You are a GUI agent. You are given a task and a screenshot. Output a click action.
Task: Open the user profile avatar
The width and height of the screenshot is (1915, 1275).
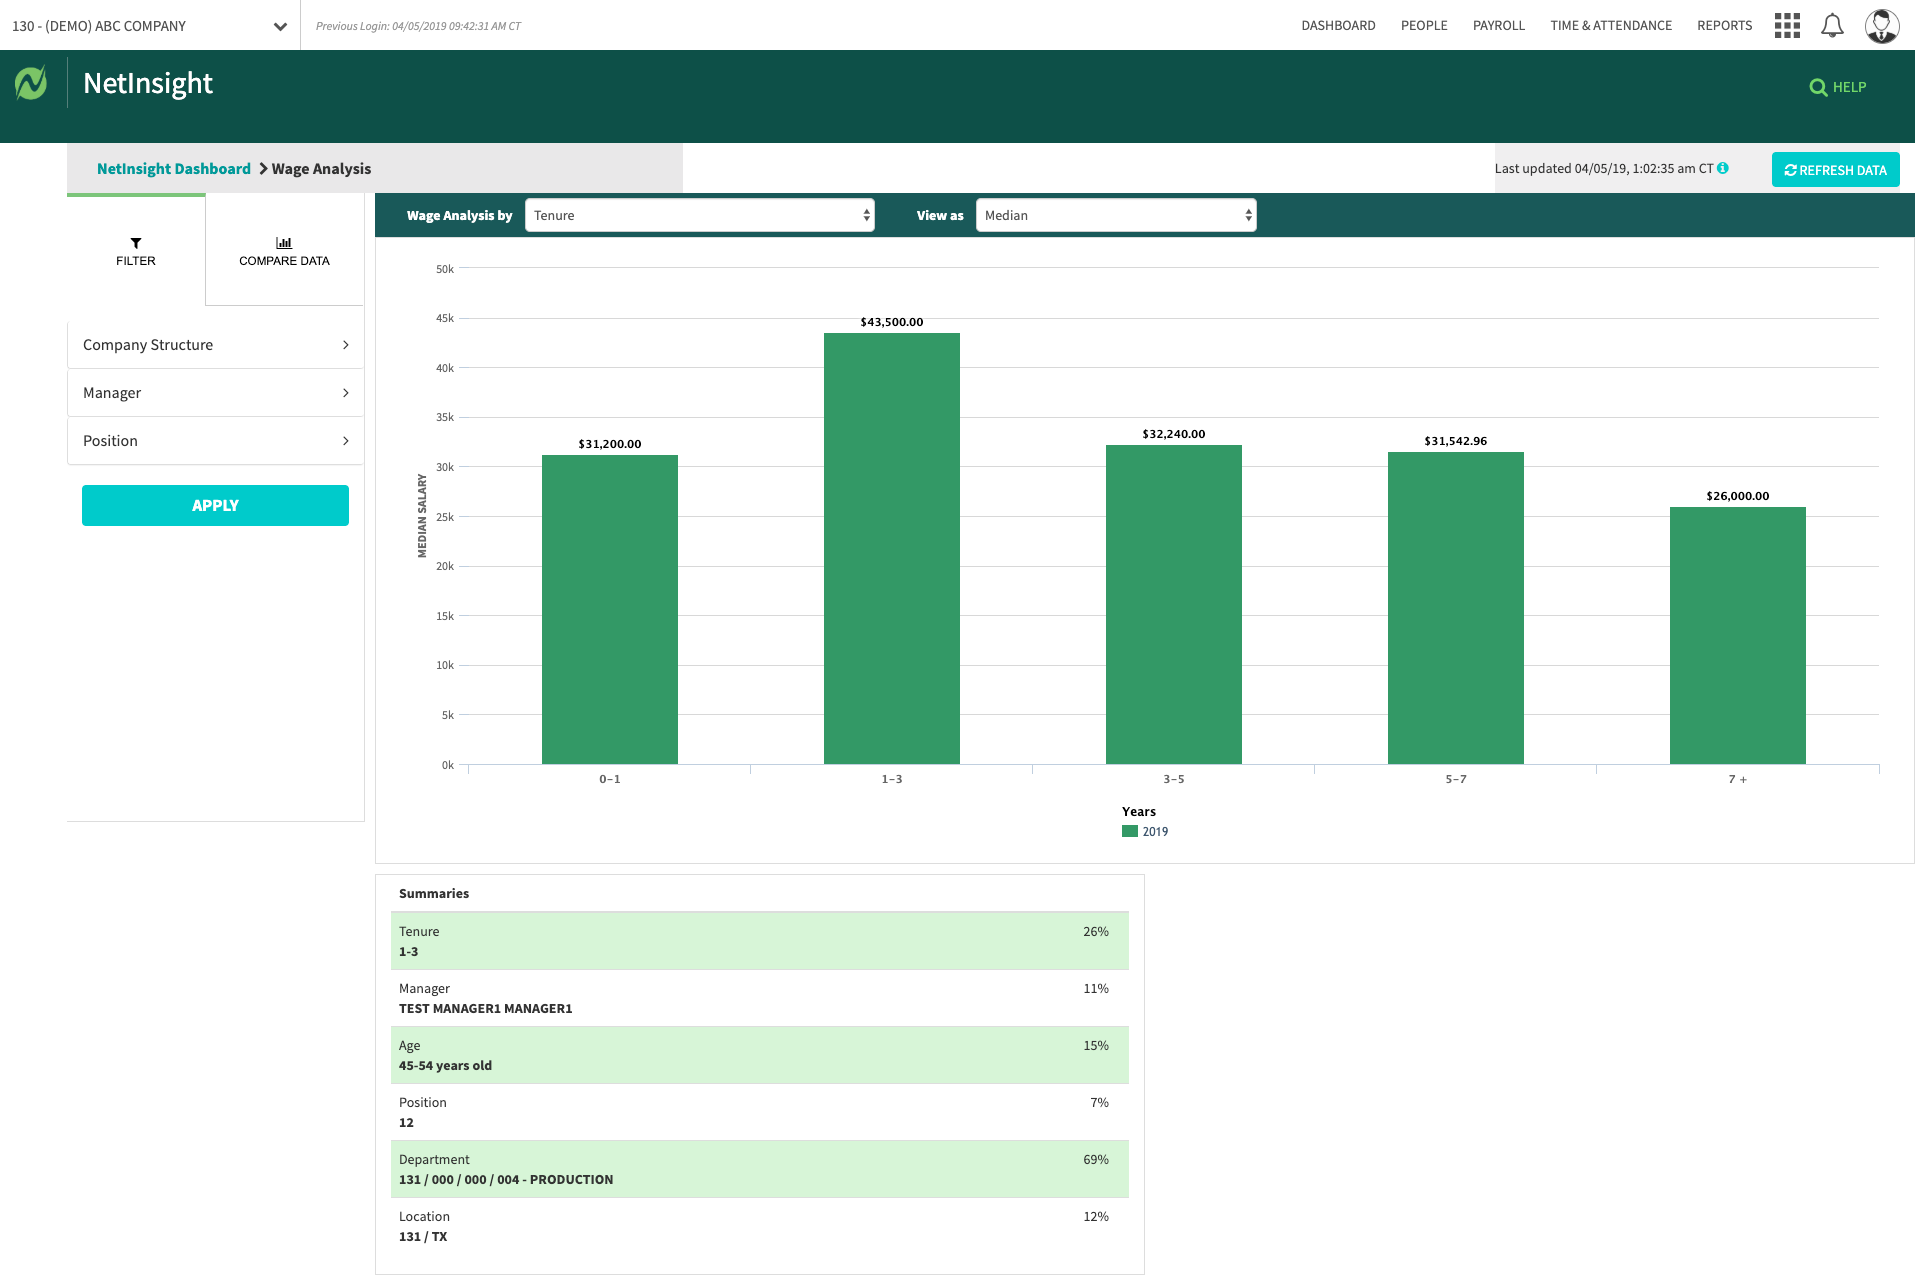coord(1881,26)
